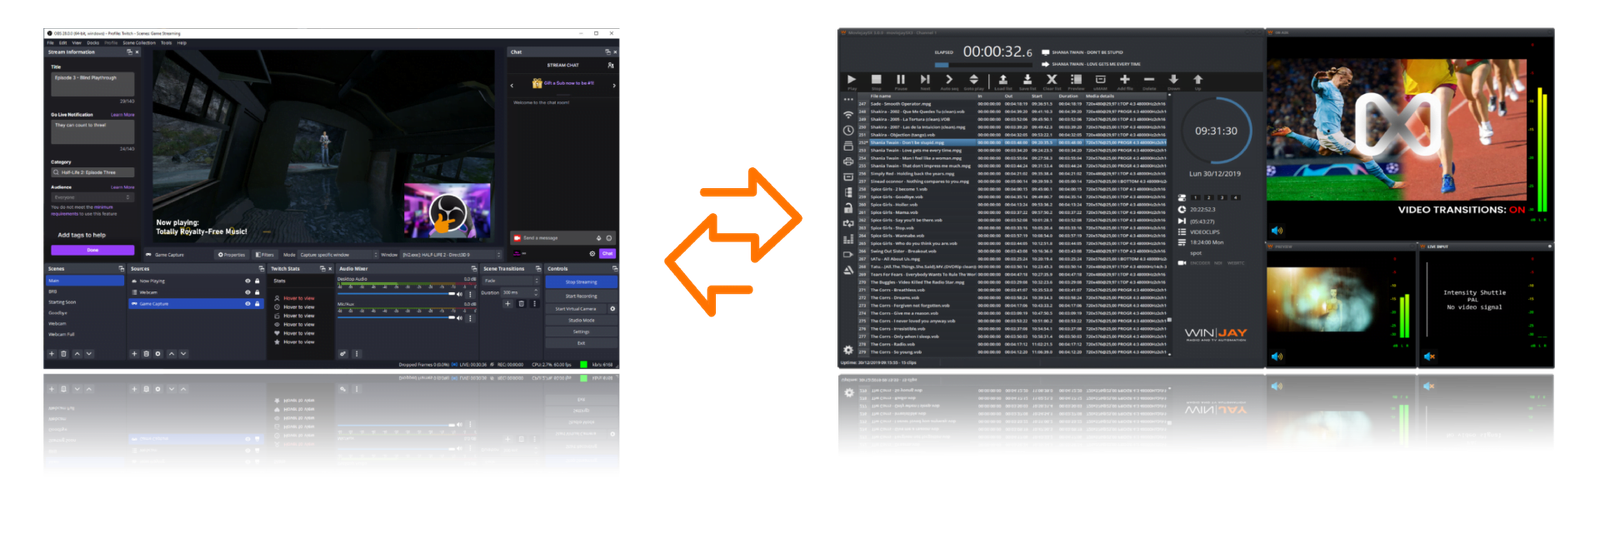This screenshot has height=543, width=1600.
Task: Open the OBS Docks menu
Action: (x=93, y=43)
